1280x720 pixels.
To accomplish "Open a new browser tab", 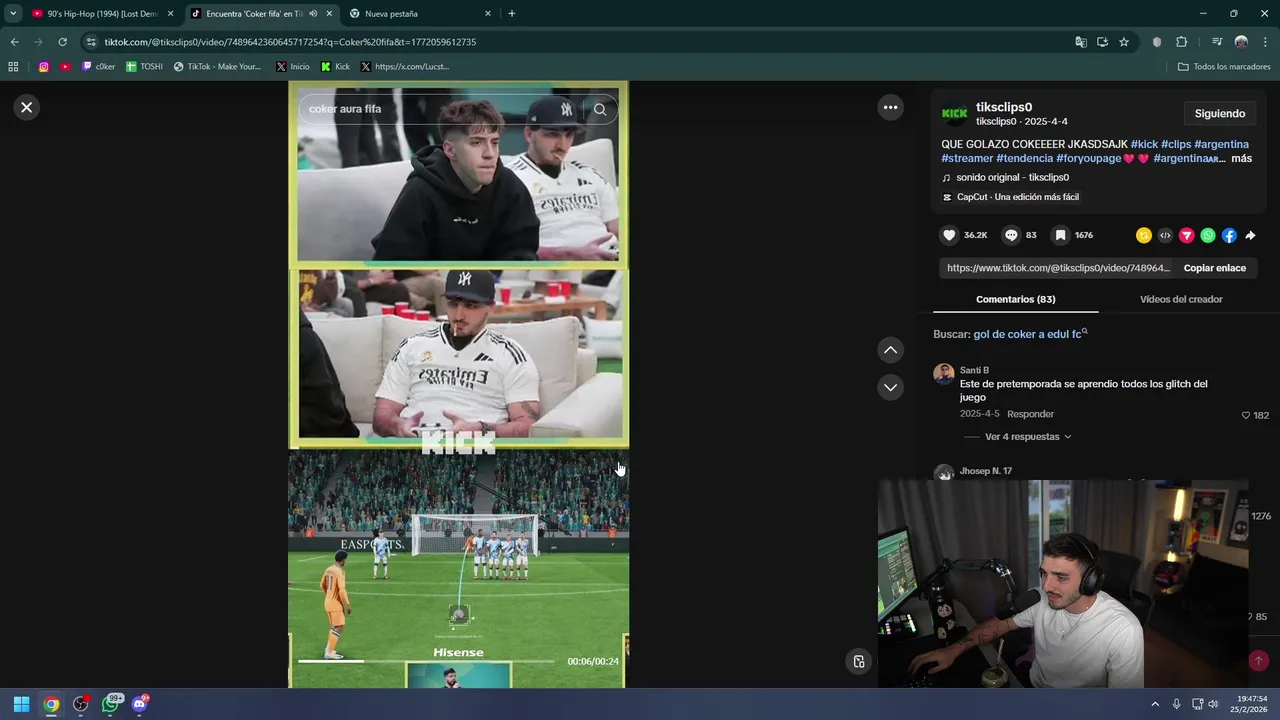I will tap(512, 14).
